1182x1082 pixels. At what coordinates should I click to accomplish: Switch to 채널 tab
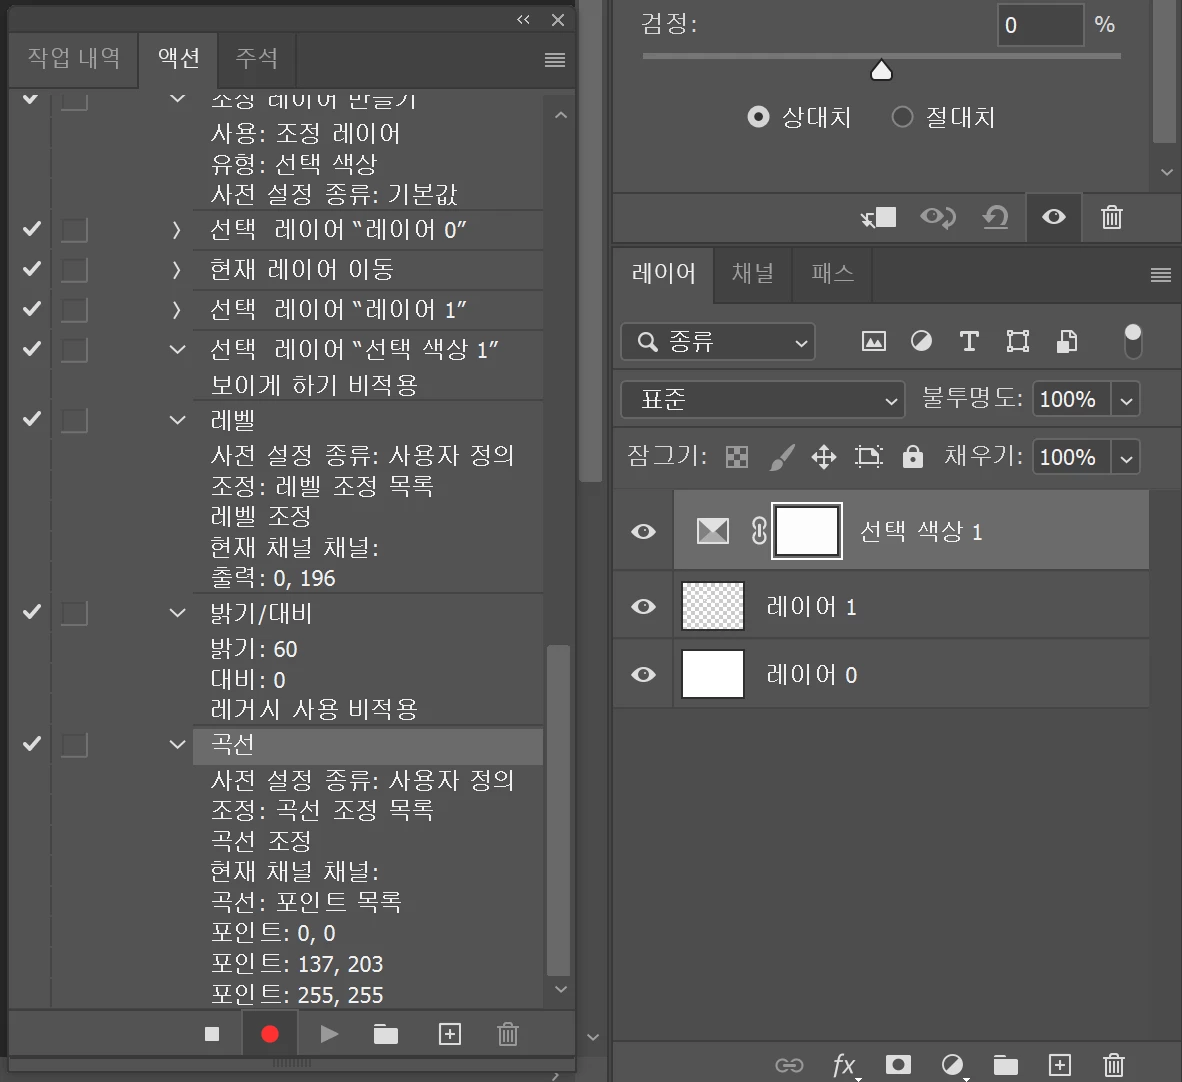pos(753,273)
